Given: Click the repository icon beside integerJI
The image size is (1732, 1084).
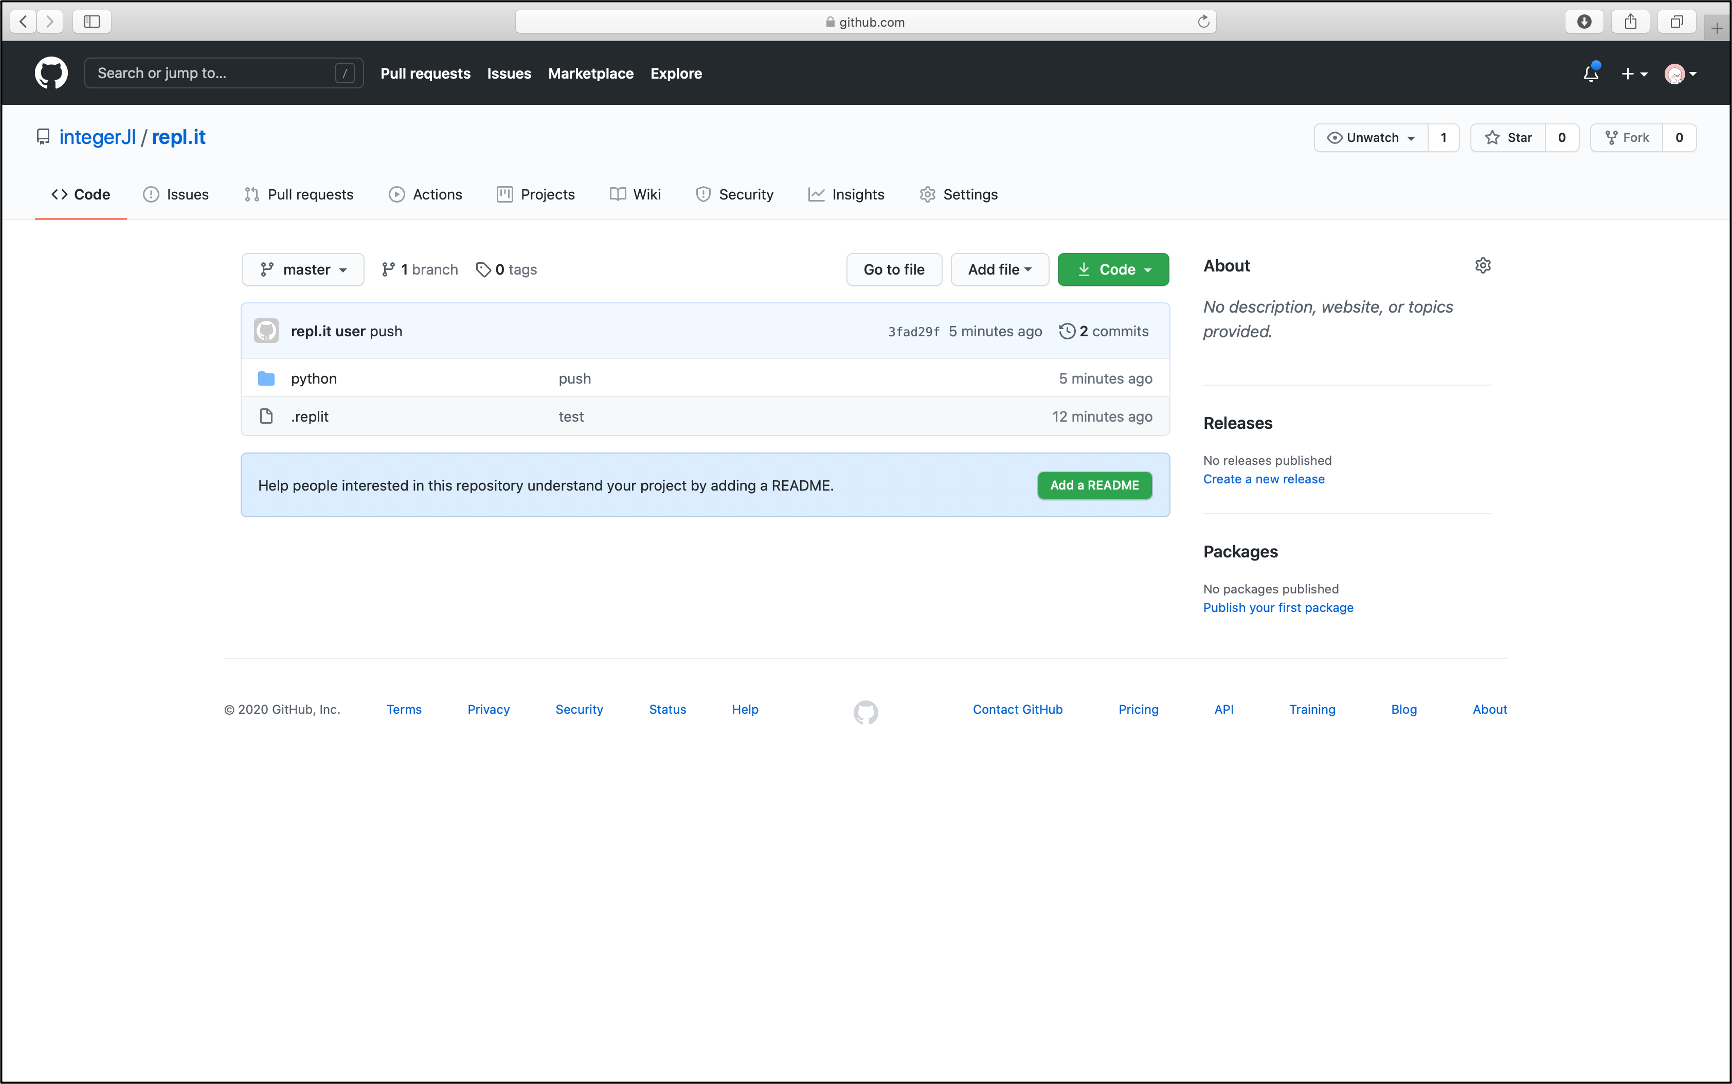Looking at the screenshot, I should (43, 137).
